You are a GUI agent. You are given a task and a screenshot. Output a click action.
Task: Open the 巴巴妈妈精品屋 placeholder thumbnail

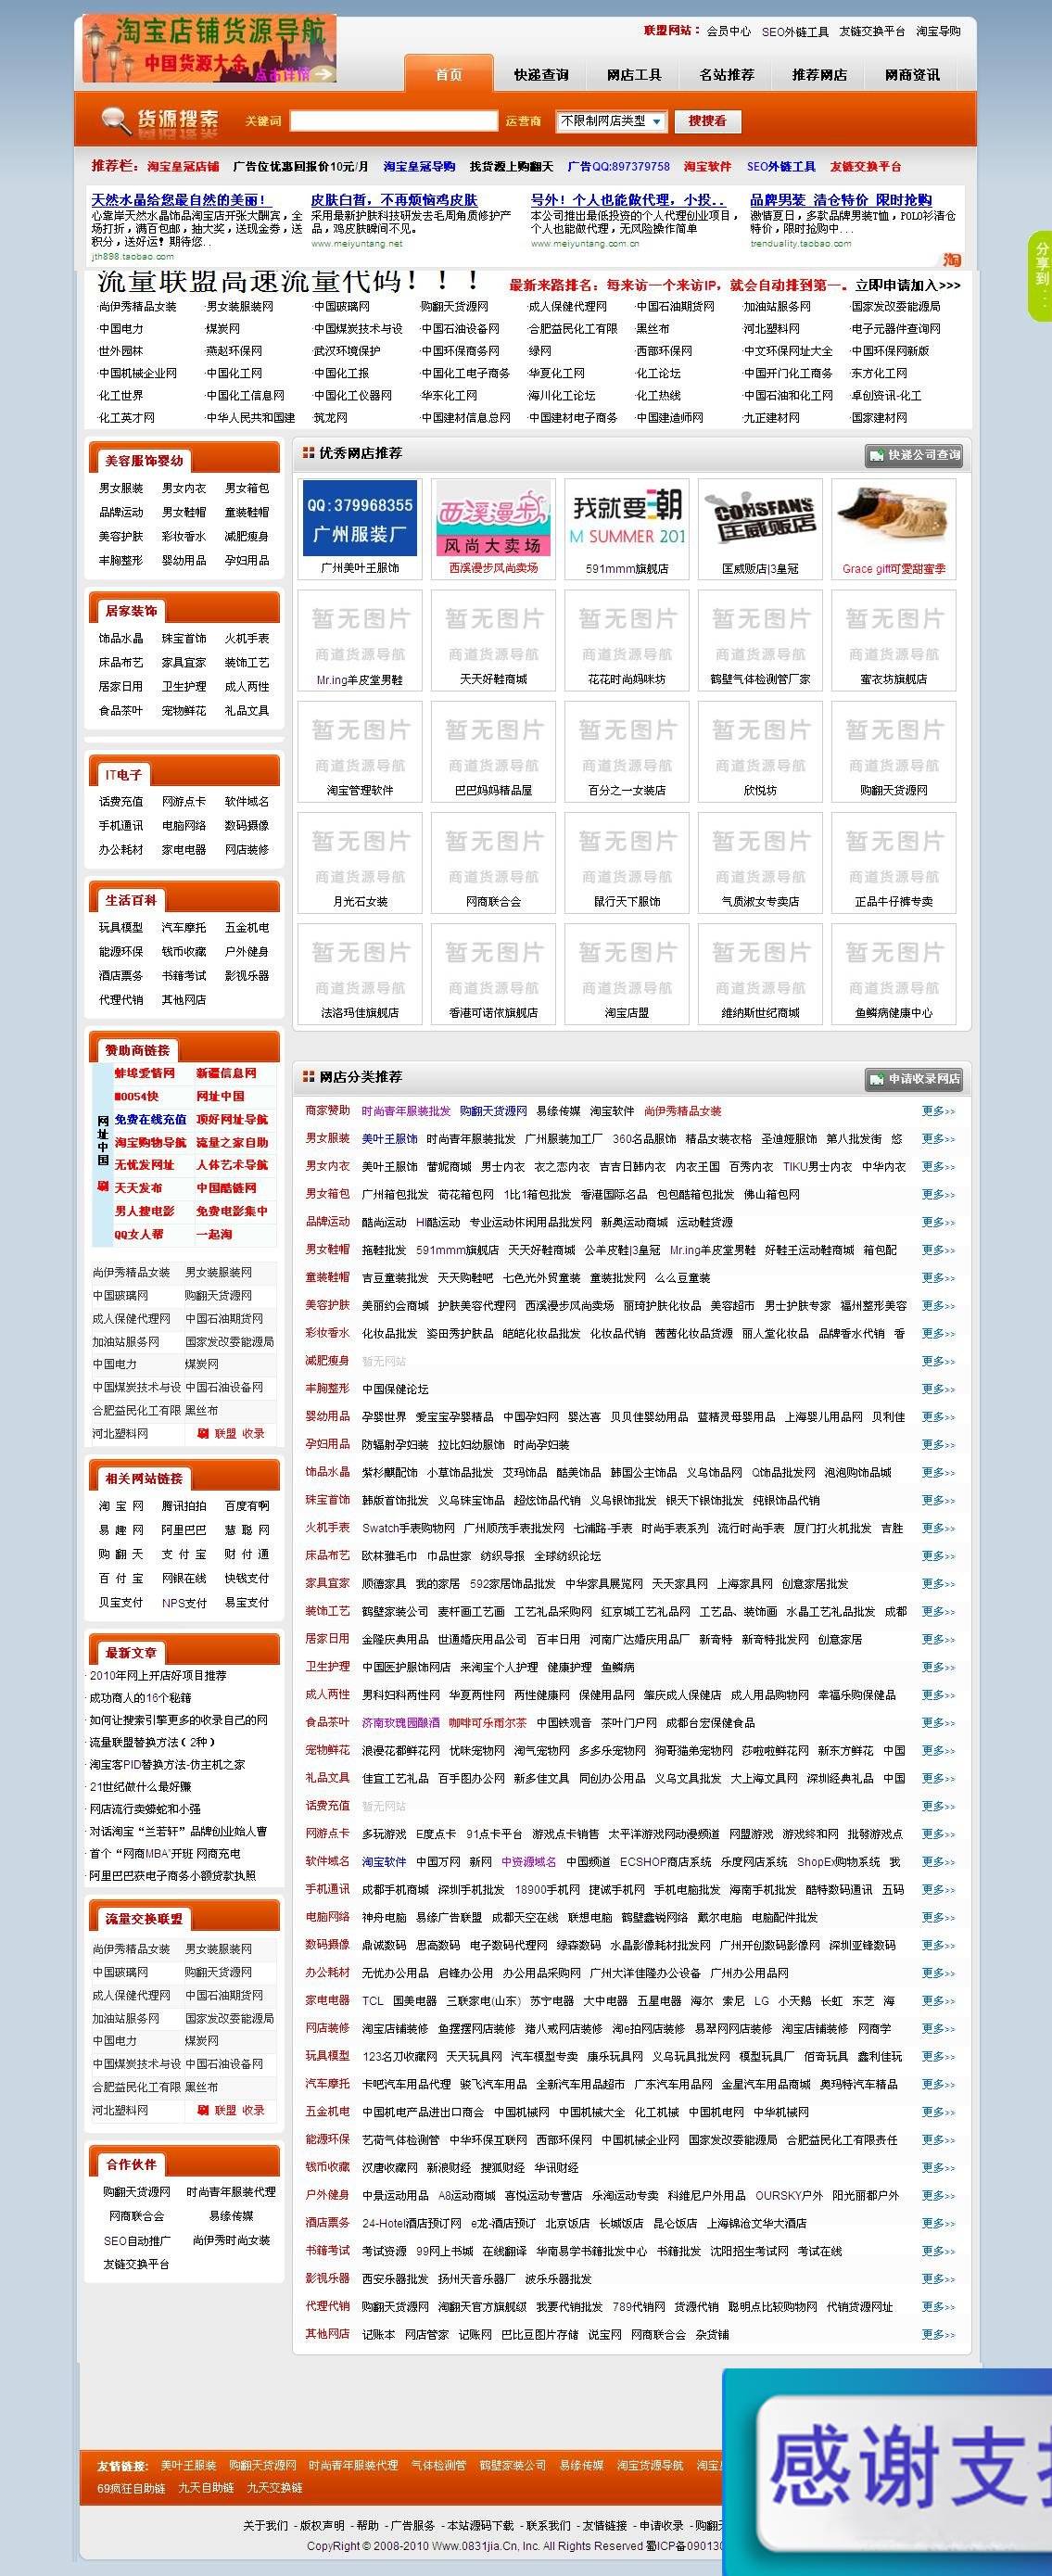pos(493,750)
